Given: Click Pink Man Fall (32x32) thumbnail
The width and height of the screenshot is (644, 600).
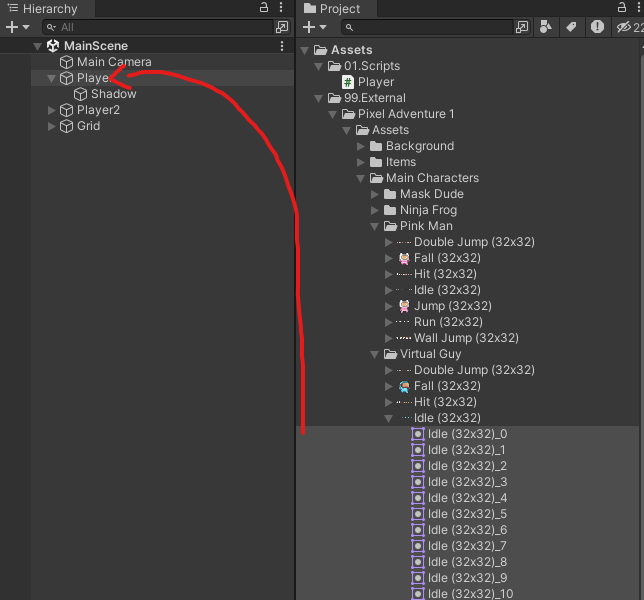Looking at the screenshot, I should point(404,258).
